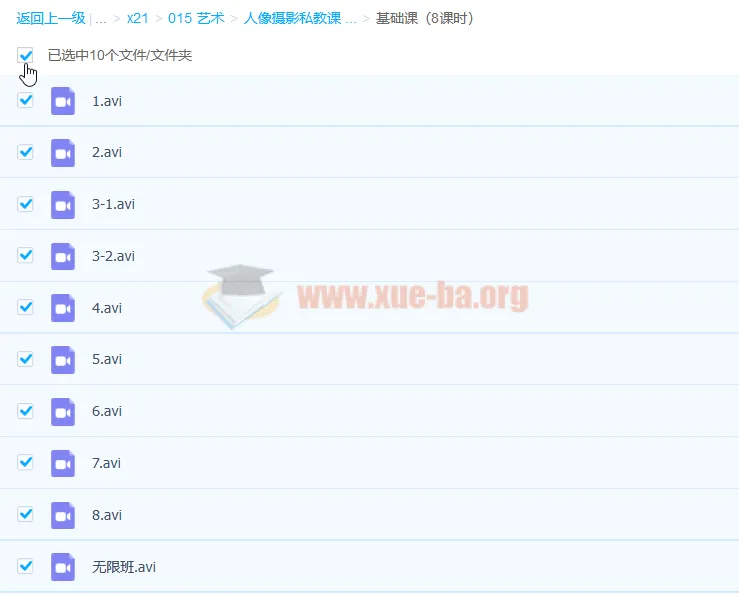739x595 pixels.
Task: Navigate to the 015 艺术 breadcrumb folder
Action: (196, 18)
